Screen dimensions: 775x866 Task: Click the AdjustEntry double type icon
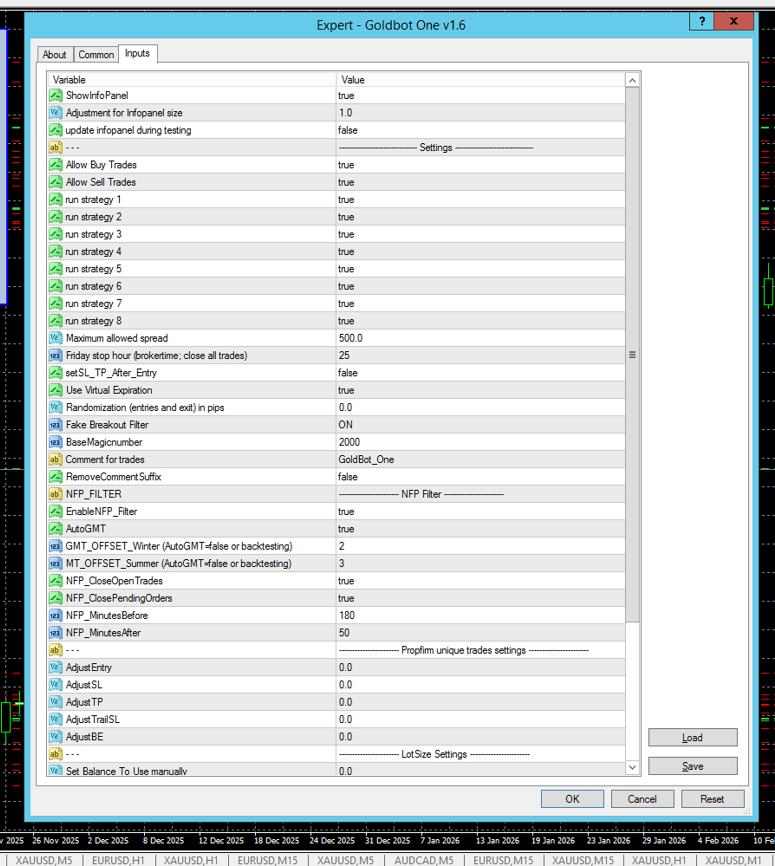(x=55, y=667)
